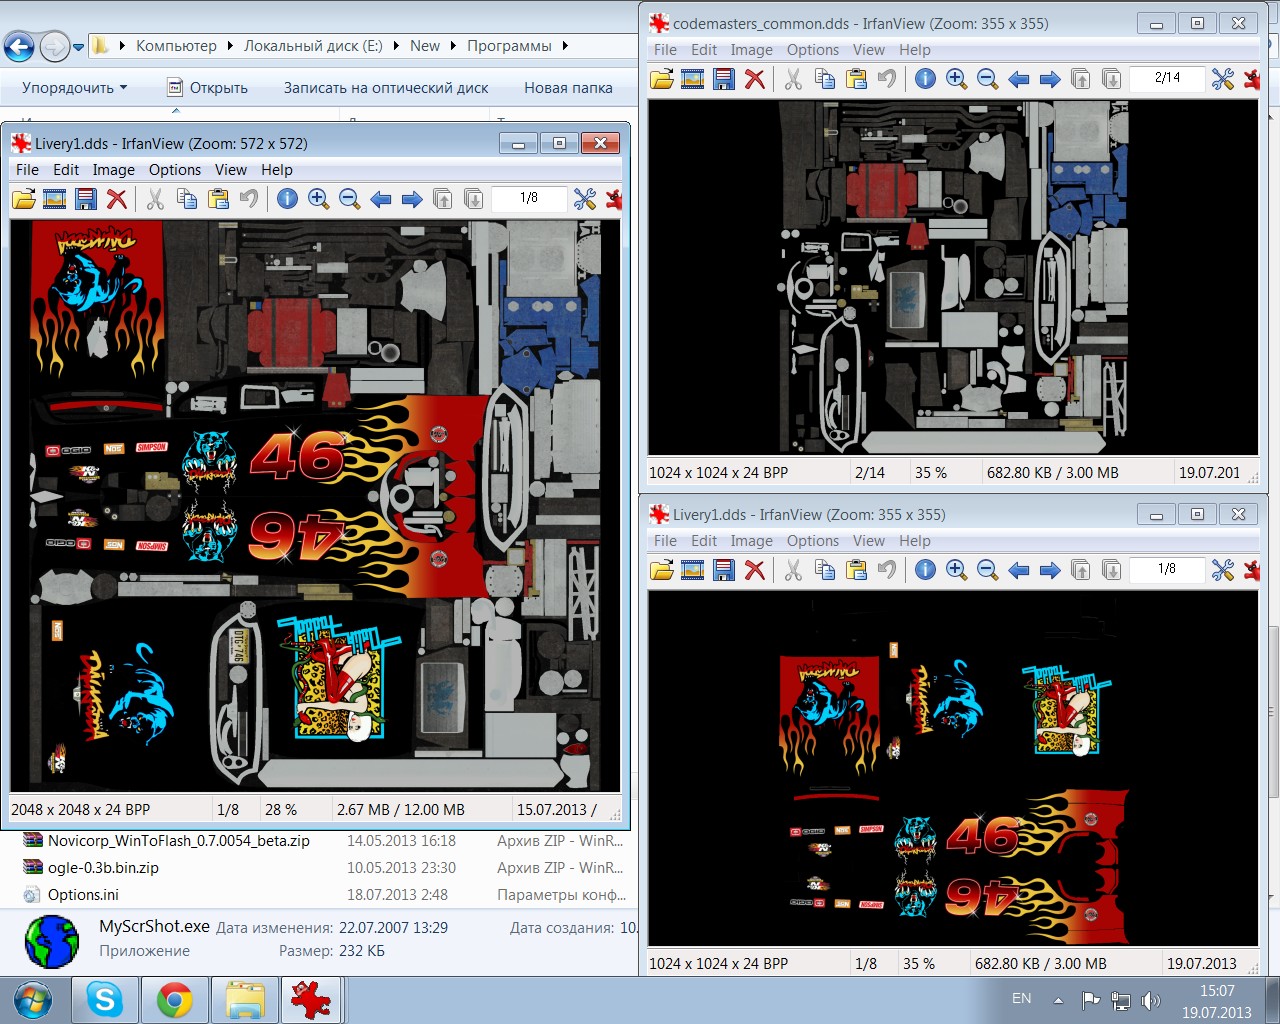Open Edit menu in Livery1.dds 355 window
1280x1024 pixels.
(704, 541)
